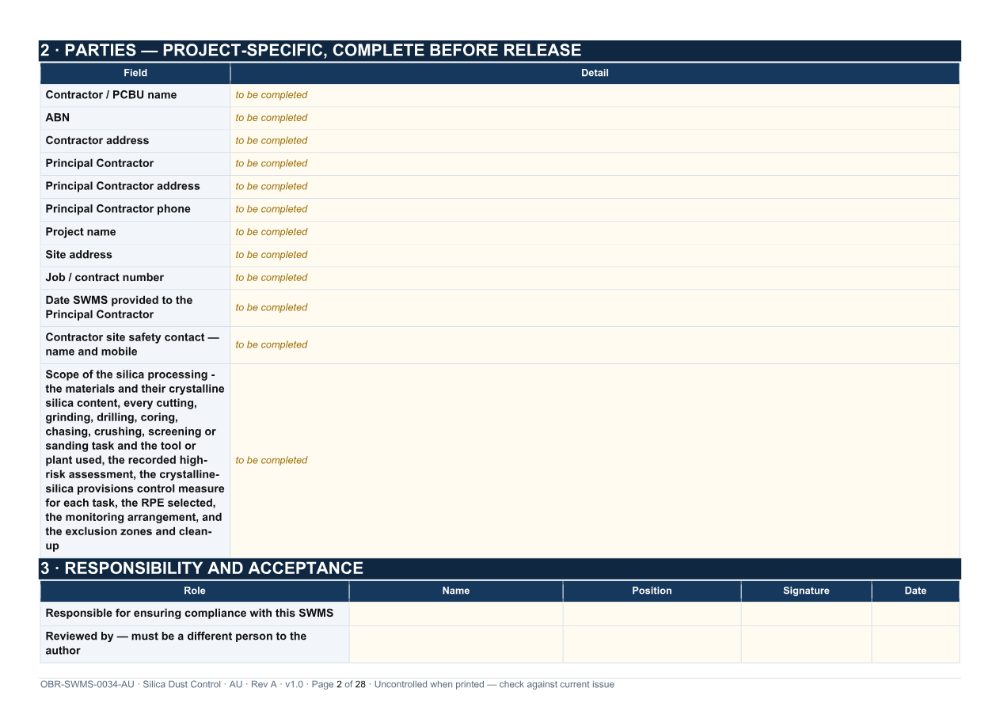The height and width of the screenshot is (707, 1000).
Task: Click the Name cell in the 'Responsible for ensuring compliance' row
Action: 456,614
